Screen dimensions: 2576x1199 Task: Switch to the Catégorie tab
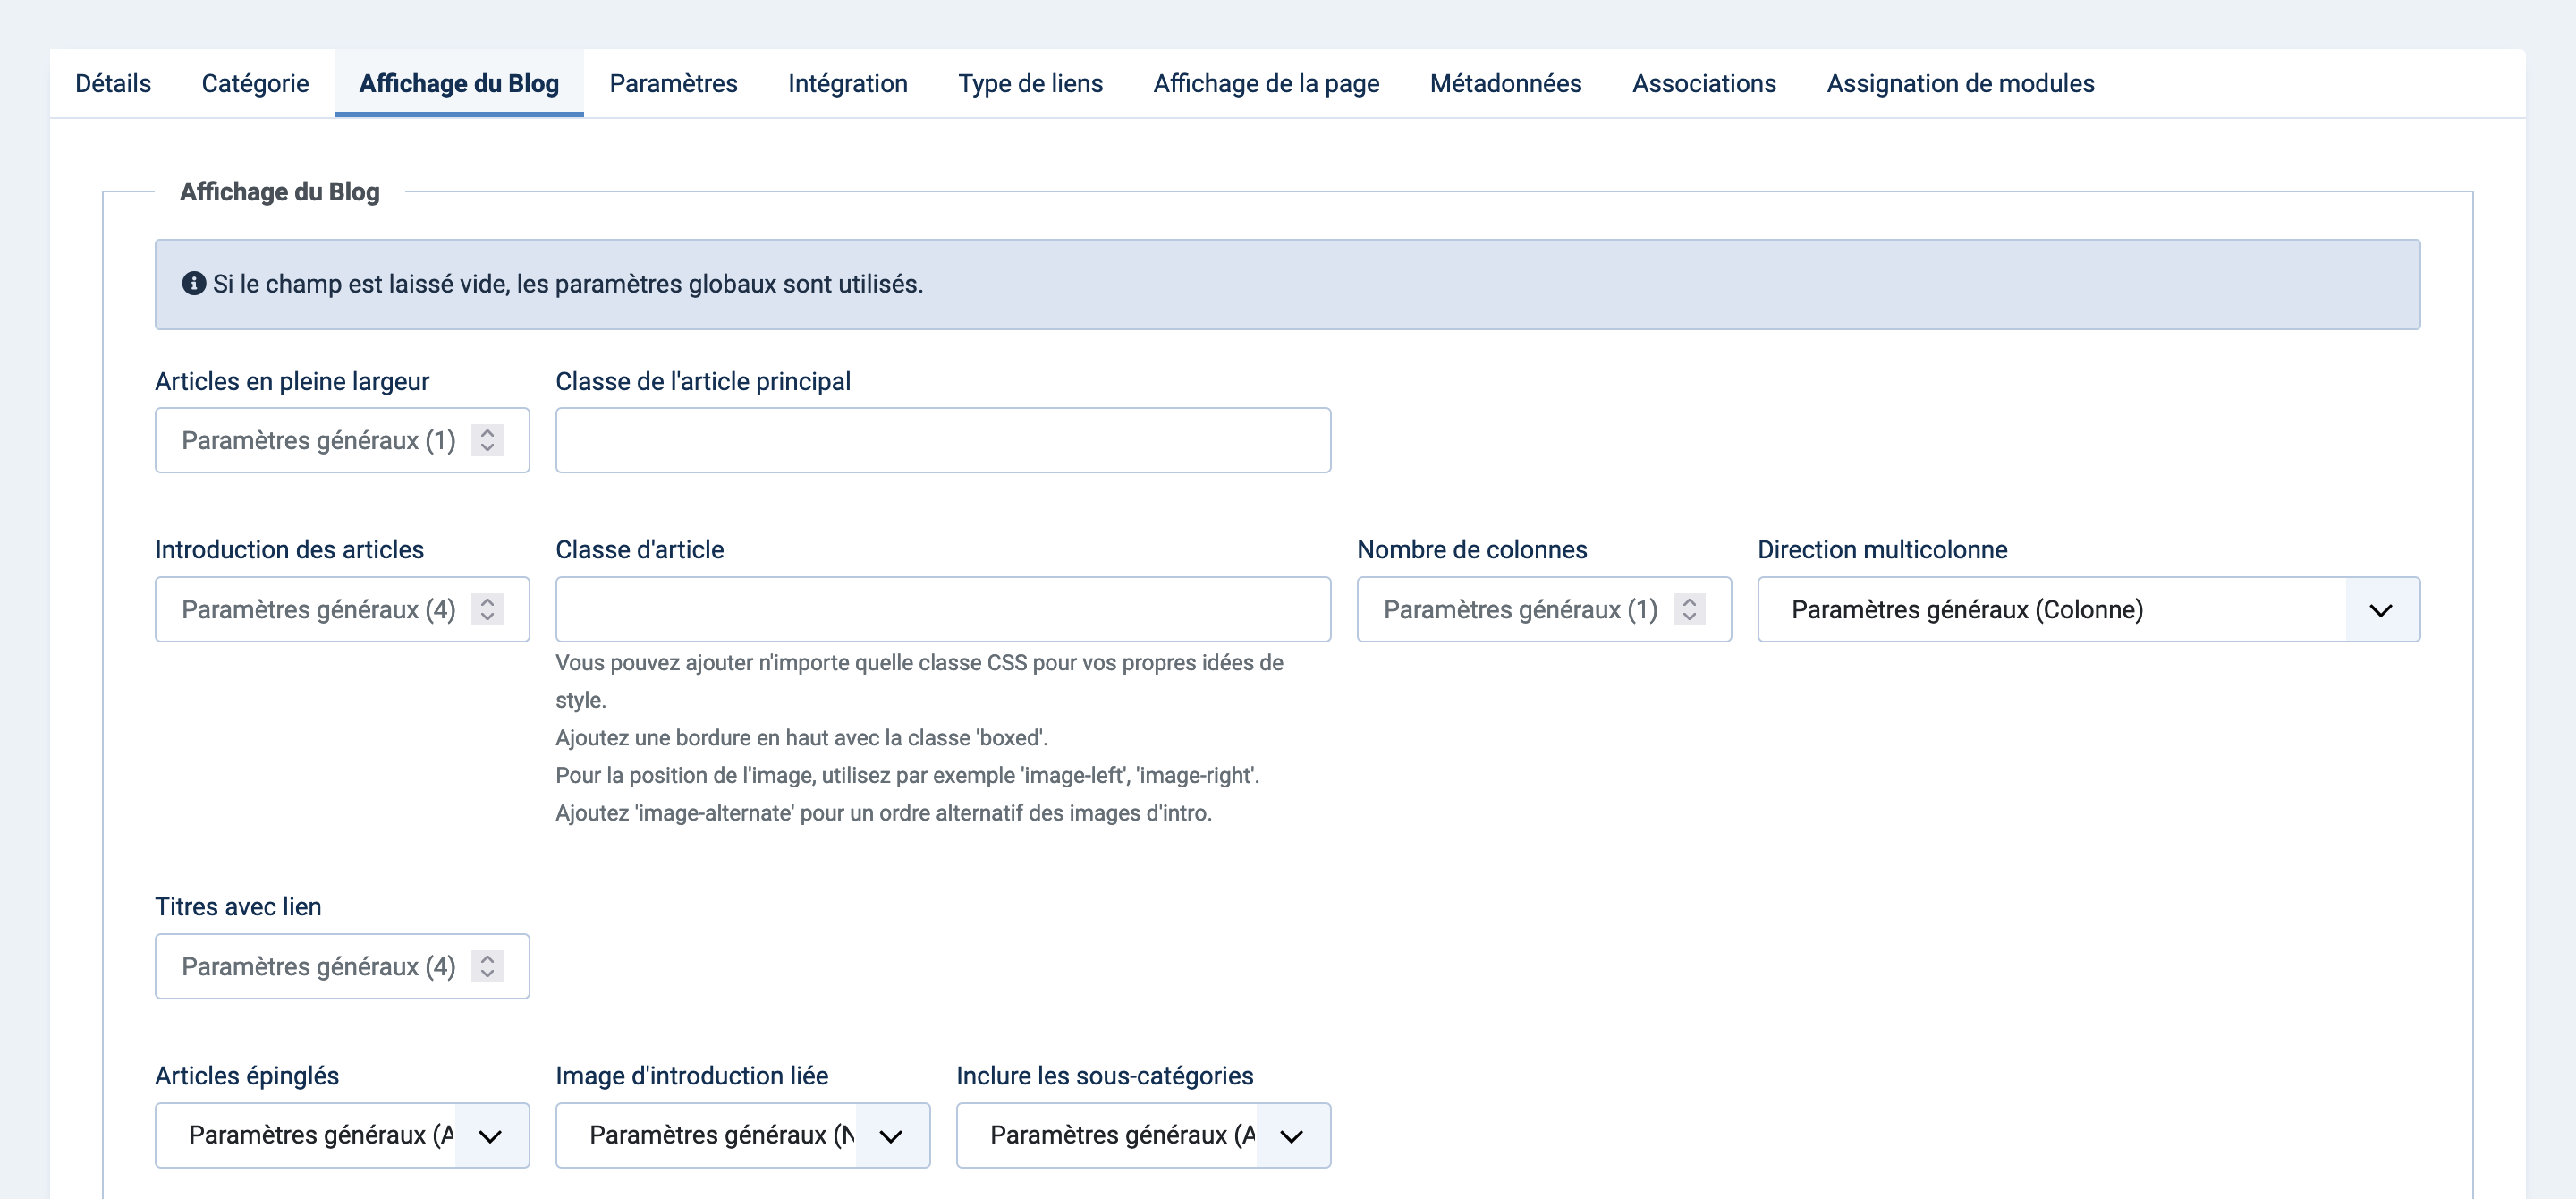255,83
